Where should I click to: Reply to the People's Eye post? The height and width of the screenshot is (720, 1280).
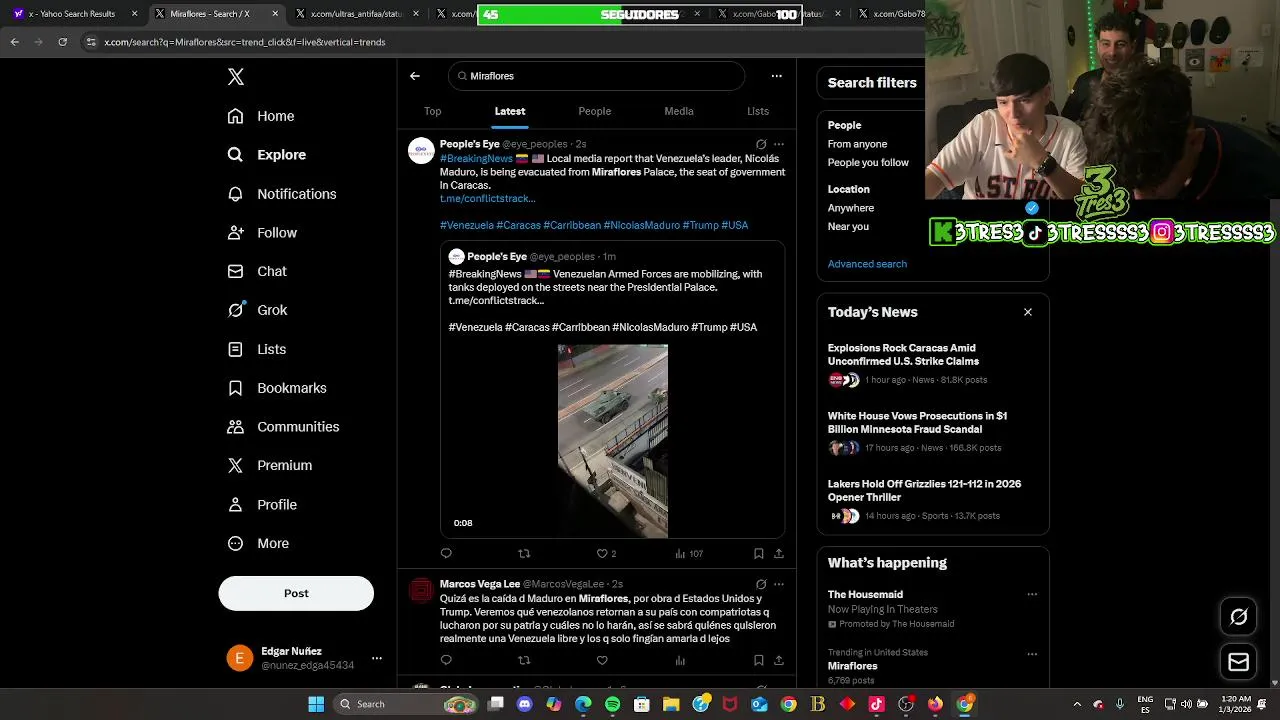click(x=446, y=553)
